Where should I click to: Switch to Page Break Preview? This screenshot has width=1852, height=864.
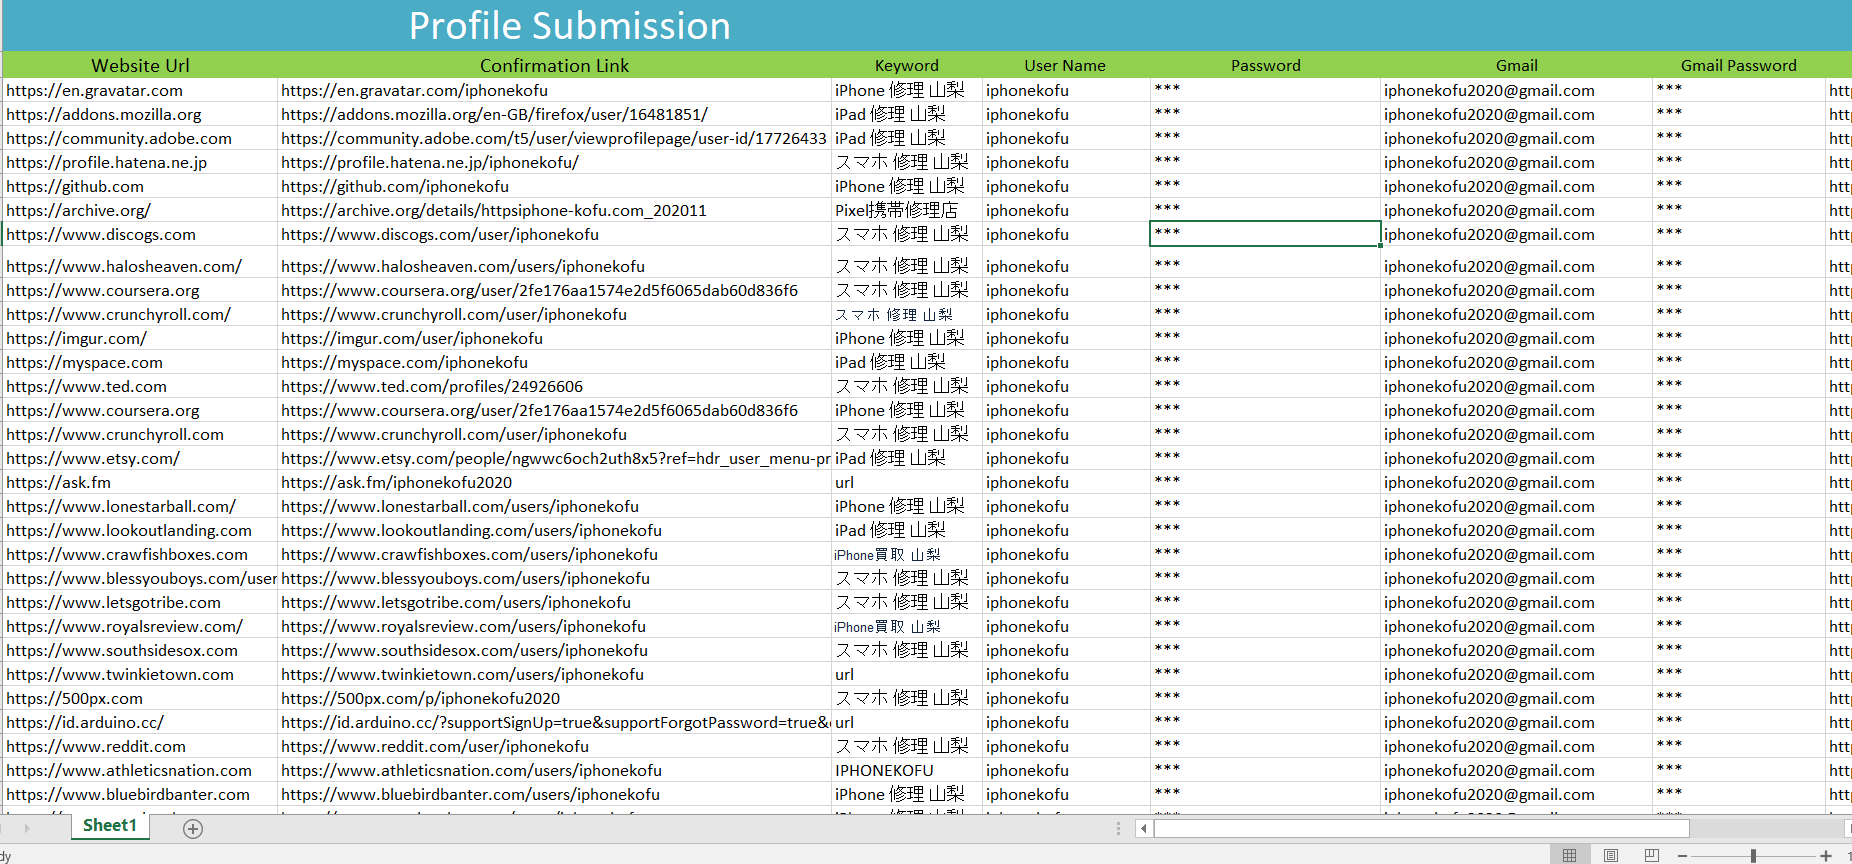[1651, 855]
